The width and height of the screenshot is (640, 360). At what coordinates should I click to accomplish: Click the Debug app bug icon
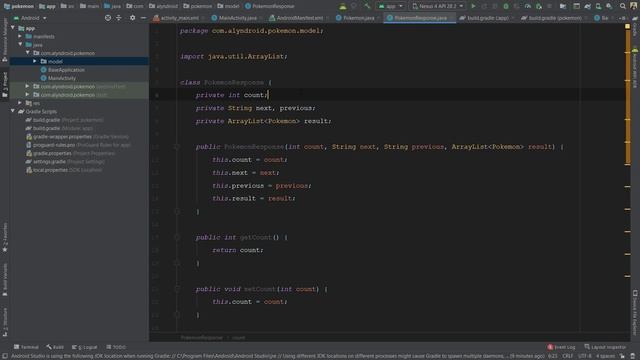click(x=506, y=6)
